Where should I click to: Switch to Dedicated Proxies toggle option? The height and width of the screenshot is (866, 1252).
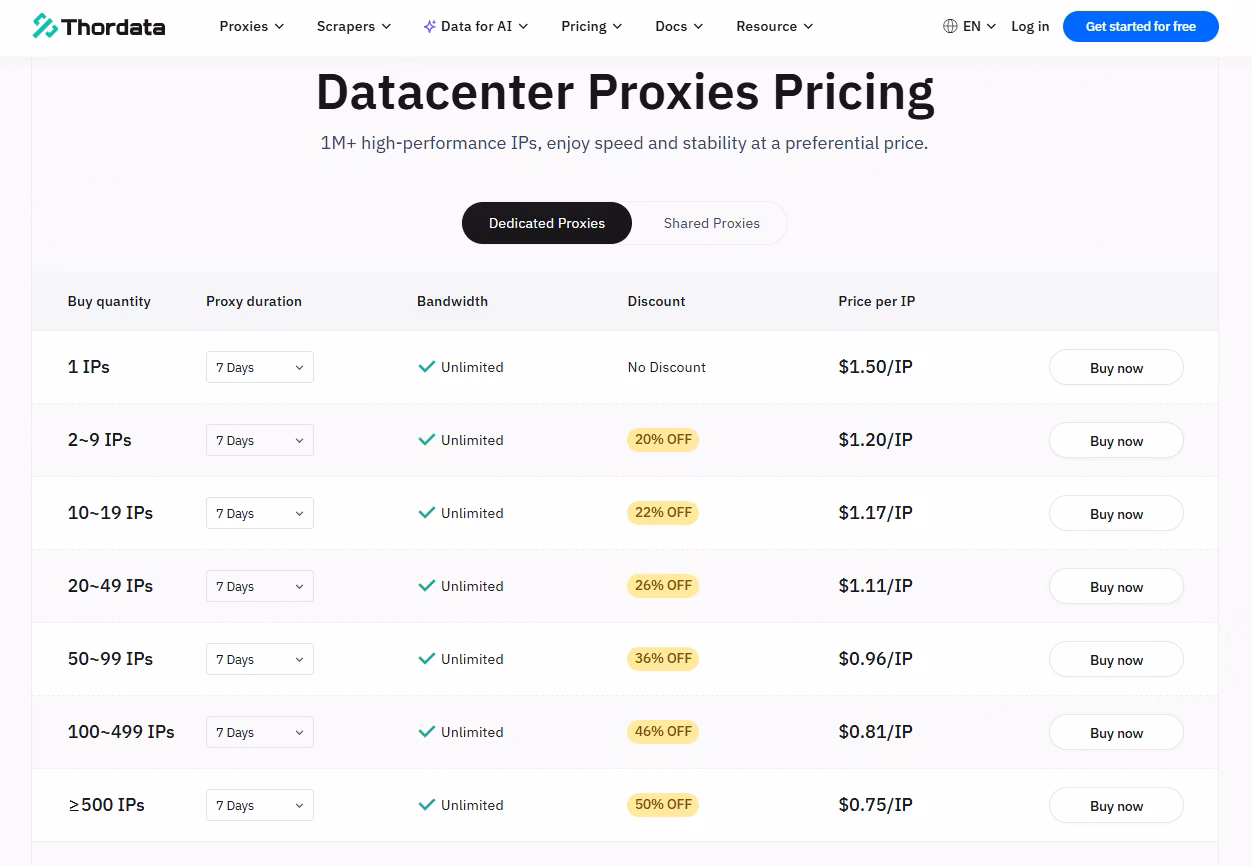tap(546, 223)
